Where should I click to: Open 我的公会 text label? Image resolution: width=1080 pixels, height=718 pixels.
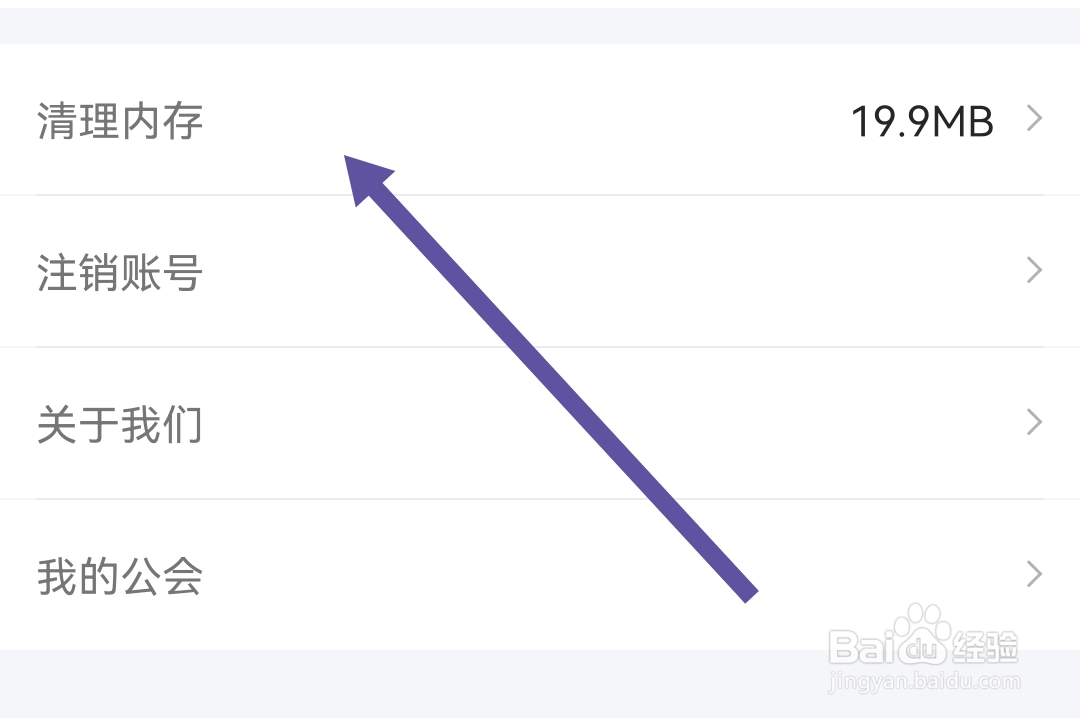pyautogui.click(x=120, y=576)
